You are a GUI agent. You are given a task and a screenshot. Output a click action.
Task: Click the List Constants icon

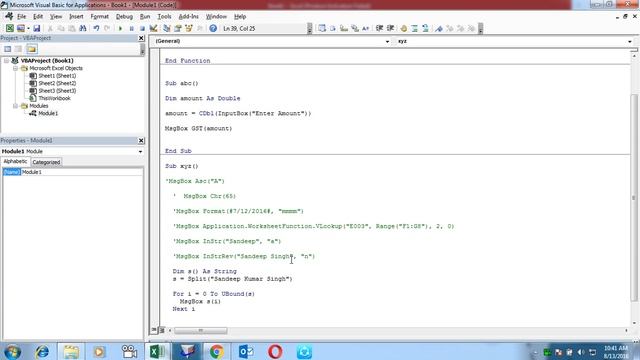(333, 28)
